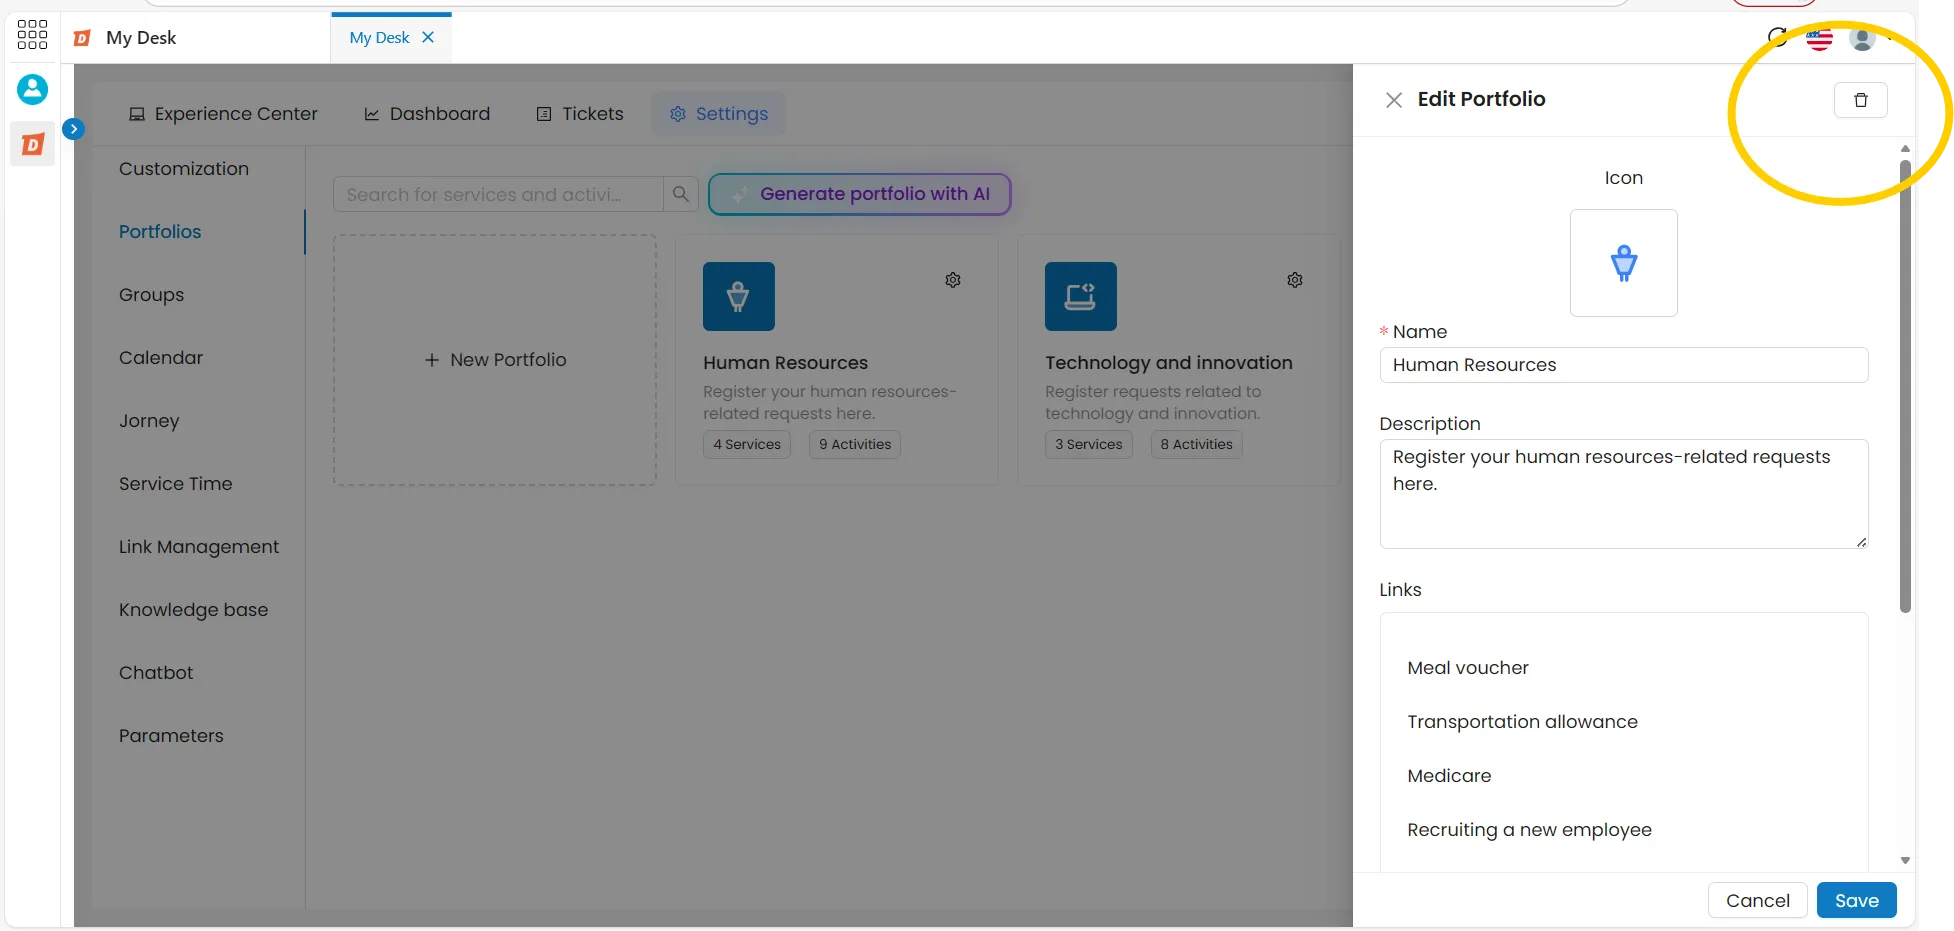This screenshot has height=931, width=1954.
Task: Change the portfolio icon in edit panel
Action: (1624, 263)
